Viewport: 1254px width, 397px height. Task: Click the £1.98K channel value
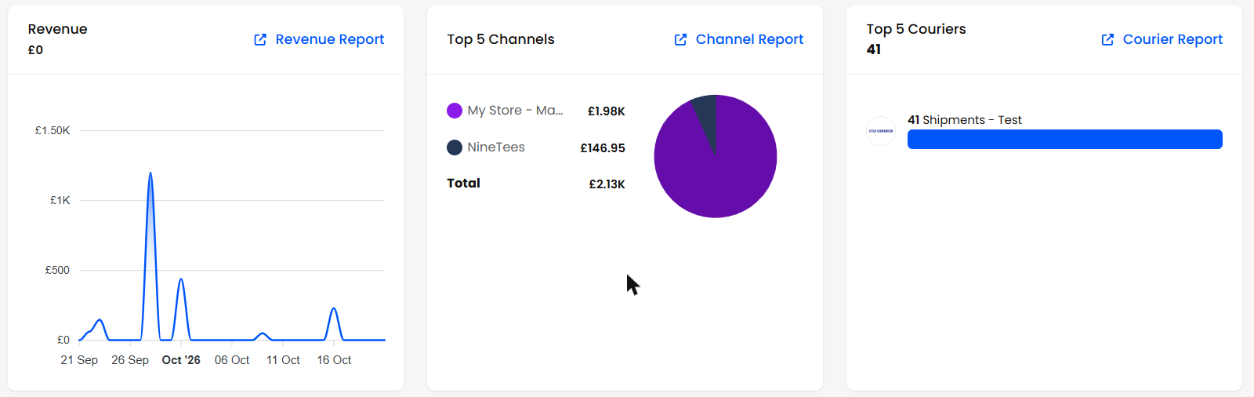tap(606, 111)
